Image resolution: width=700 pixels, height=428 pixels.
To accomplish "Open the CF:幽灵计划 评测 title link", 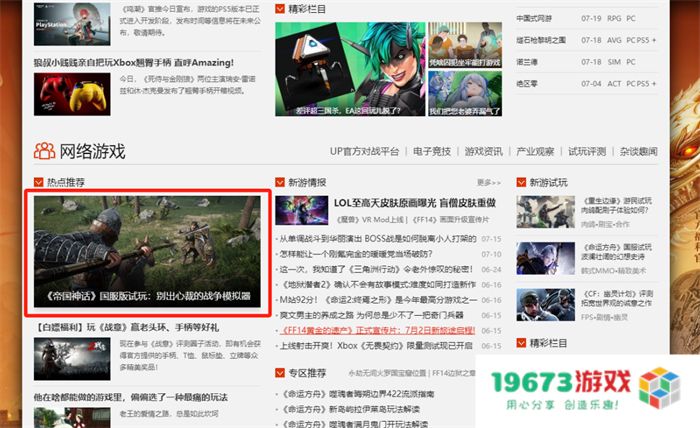I will (x=617, y=298).
